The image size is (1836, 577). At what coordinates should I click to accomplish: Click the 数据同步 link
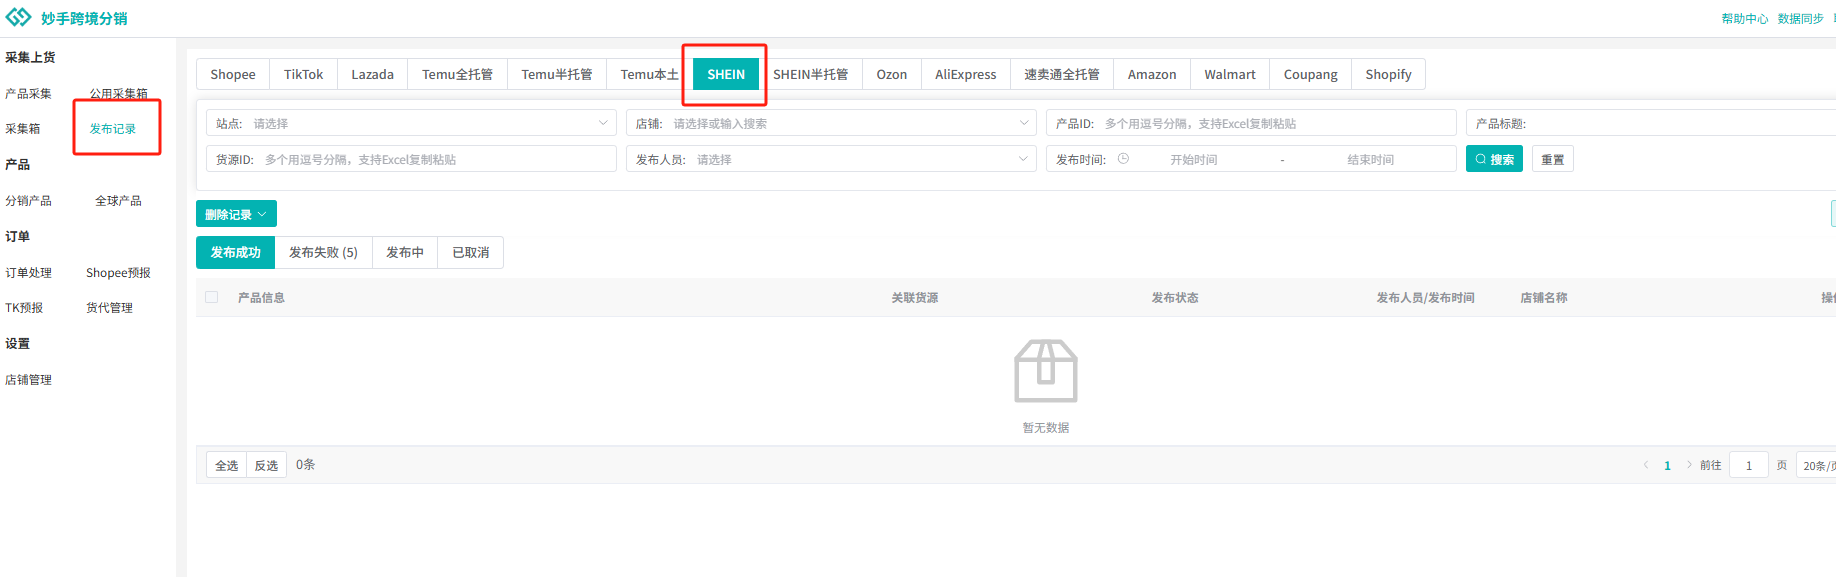[x=1801, y=18]
